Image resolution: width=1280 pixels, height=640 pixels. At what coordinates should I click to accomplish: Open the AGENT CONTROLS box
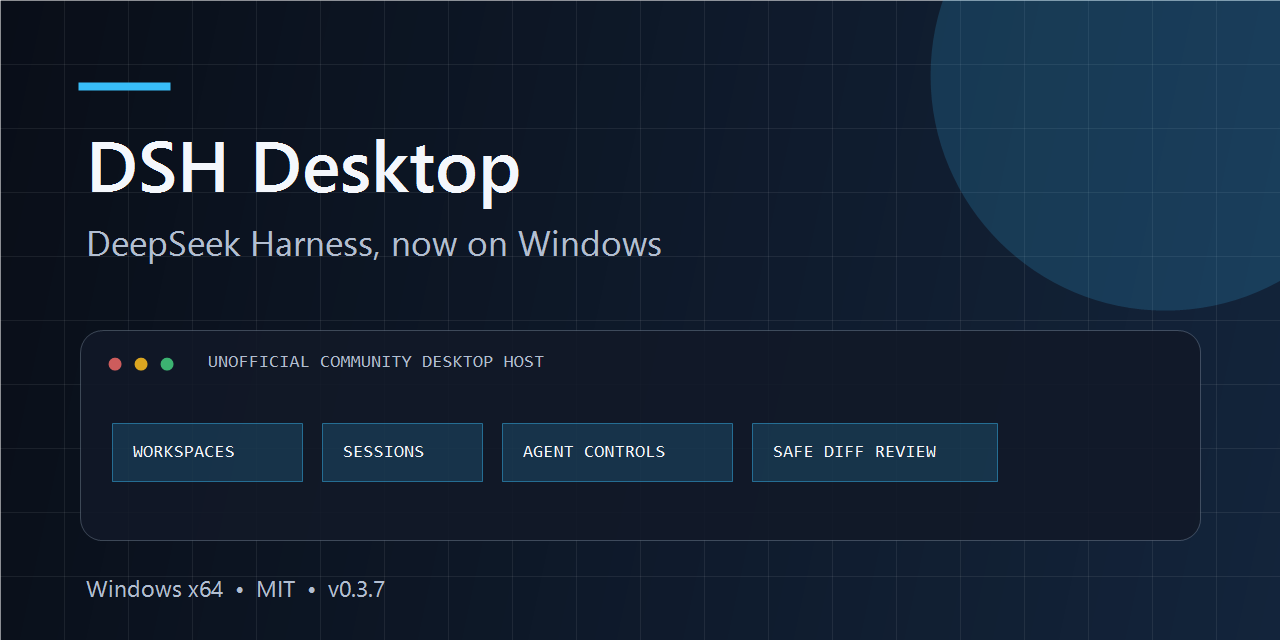pyautogui.click(x=617, y=452)
